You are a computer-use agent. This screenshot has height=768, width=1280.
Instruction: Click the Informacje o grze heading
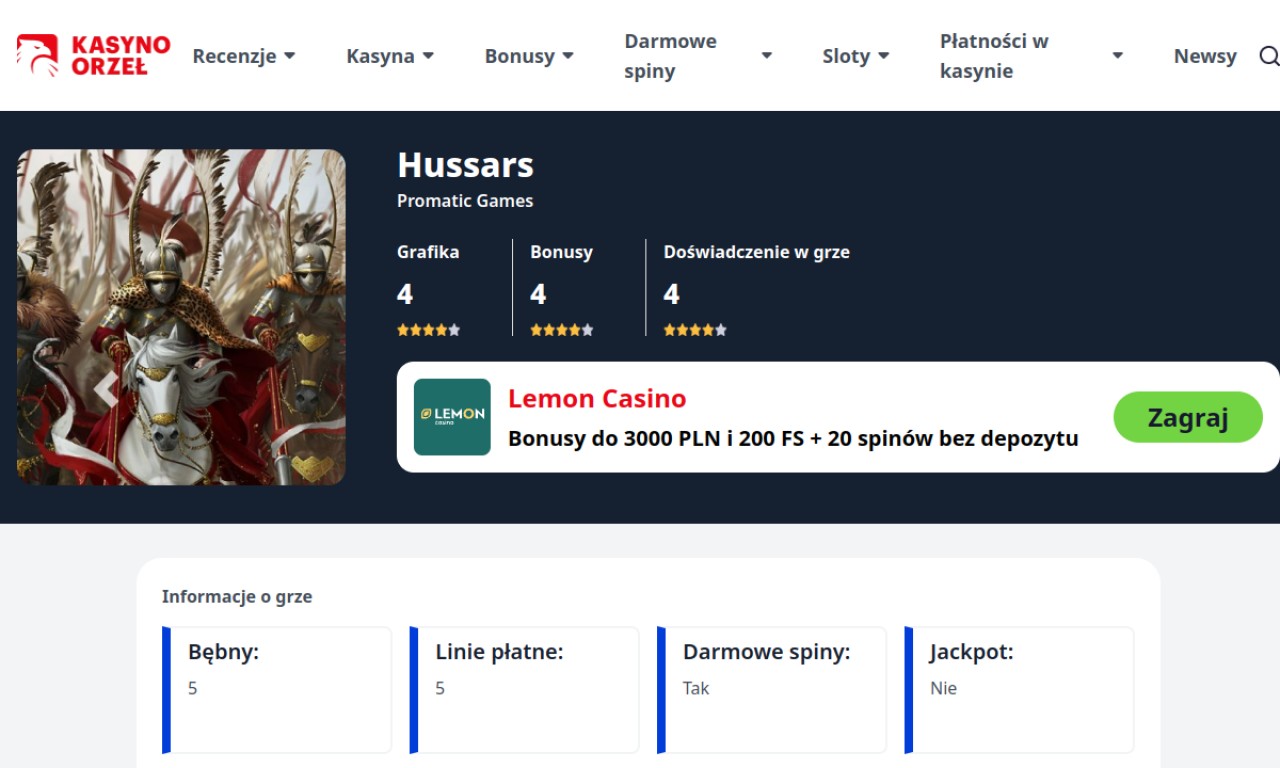(237, 597)
